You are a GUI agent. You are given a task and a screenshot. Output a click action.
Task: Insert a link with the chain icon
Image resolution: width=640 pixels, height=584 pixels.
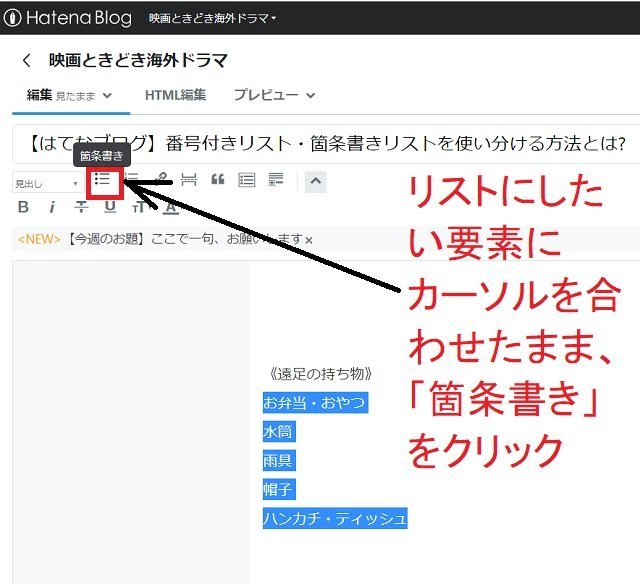pyautogui.click(x=160, y=178)
